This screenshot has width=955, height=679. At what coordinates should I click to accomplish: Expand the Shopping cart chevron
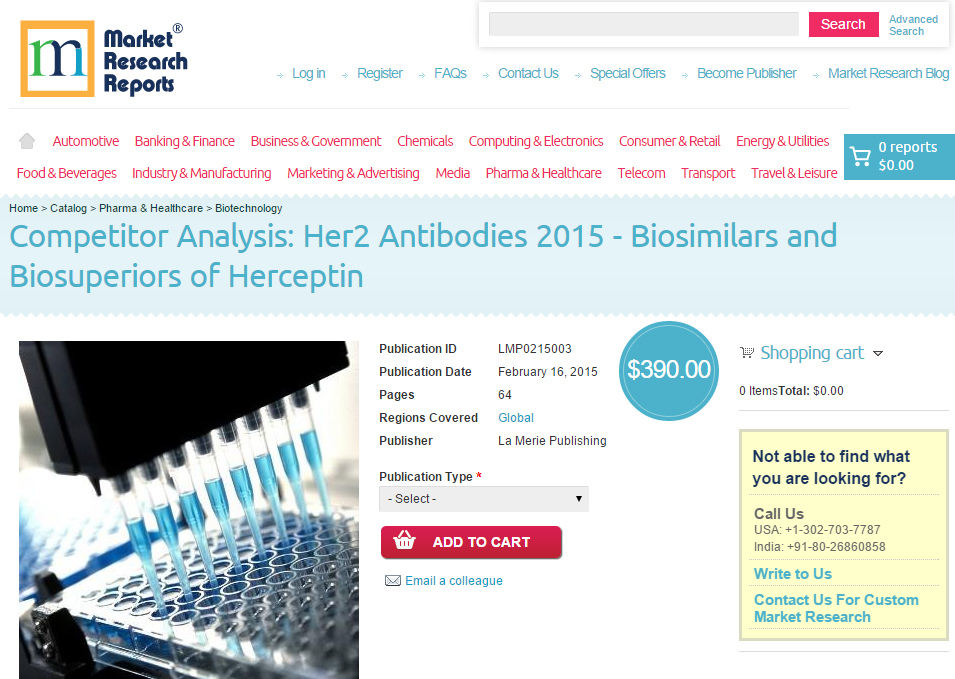click(x=879, y=353)
